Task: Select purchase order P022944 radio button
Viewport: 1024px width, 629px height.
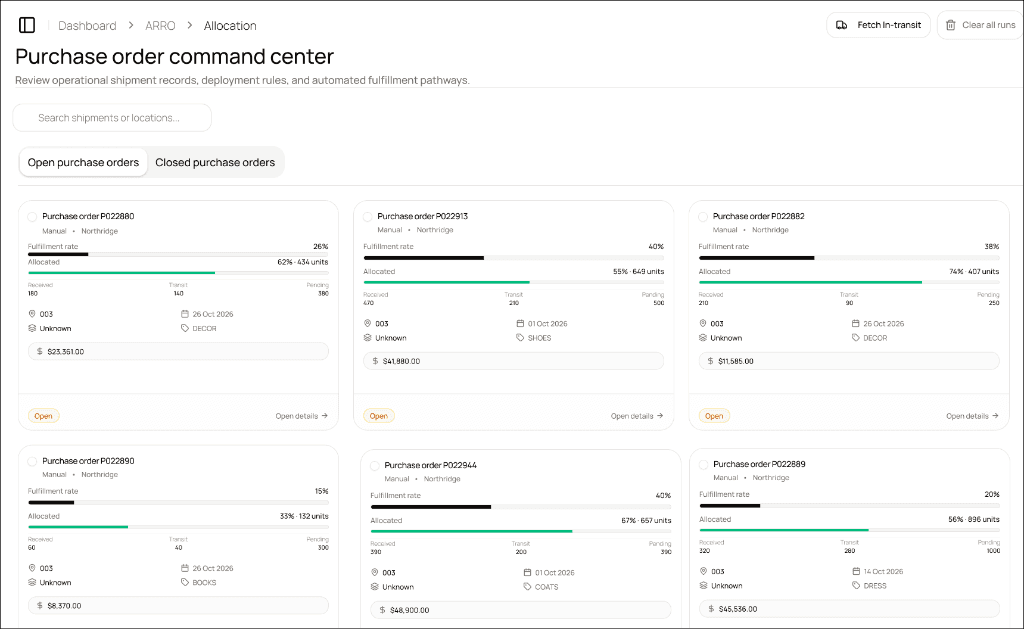Action: coord(375,466)
